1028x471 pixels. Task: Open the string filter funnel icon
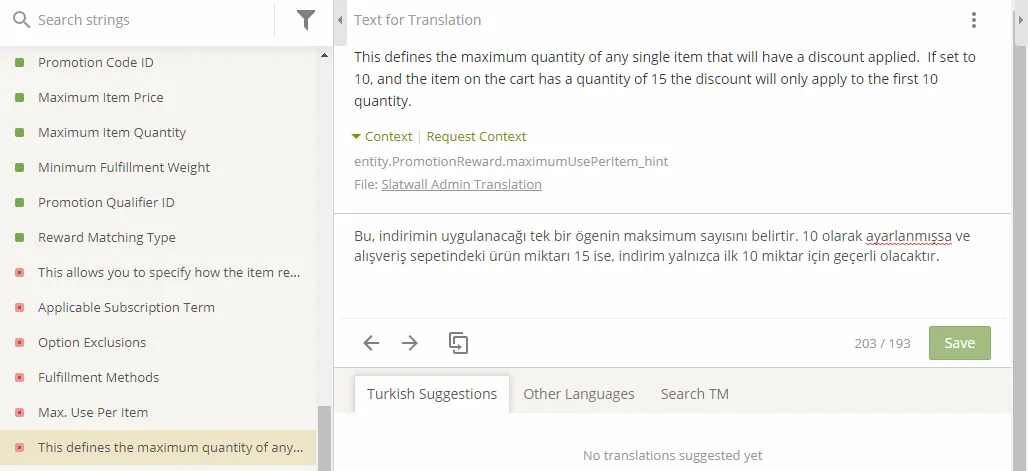pyautogui.click(x=306, y=20)
